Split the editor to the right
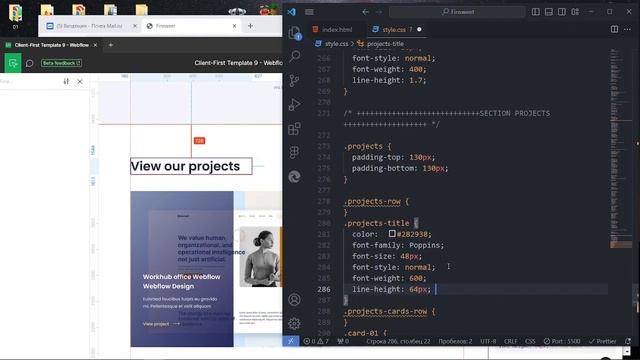Image resolution: width=640 pixels, height=360 pixels. tap(614, 29)
